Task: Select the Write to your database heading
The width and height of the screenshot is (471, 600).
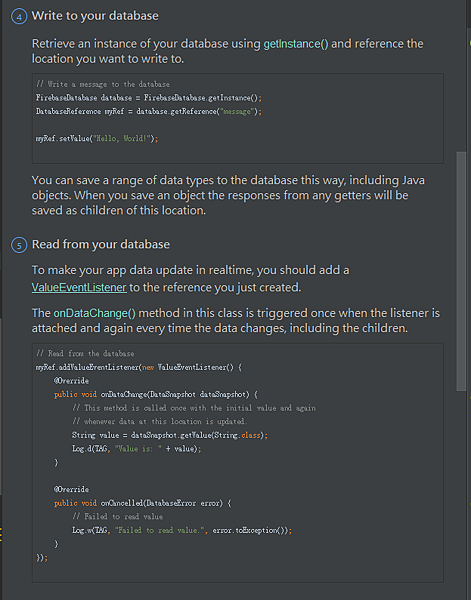Action: click(95, 16)
